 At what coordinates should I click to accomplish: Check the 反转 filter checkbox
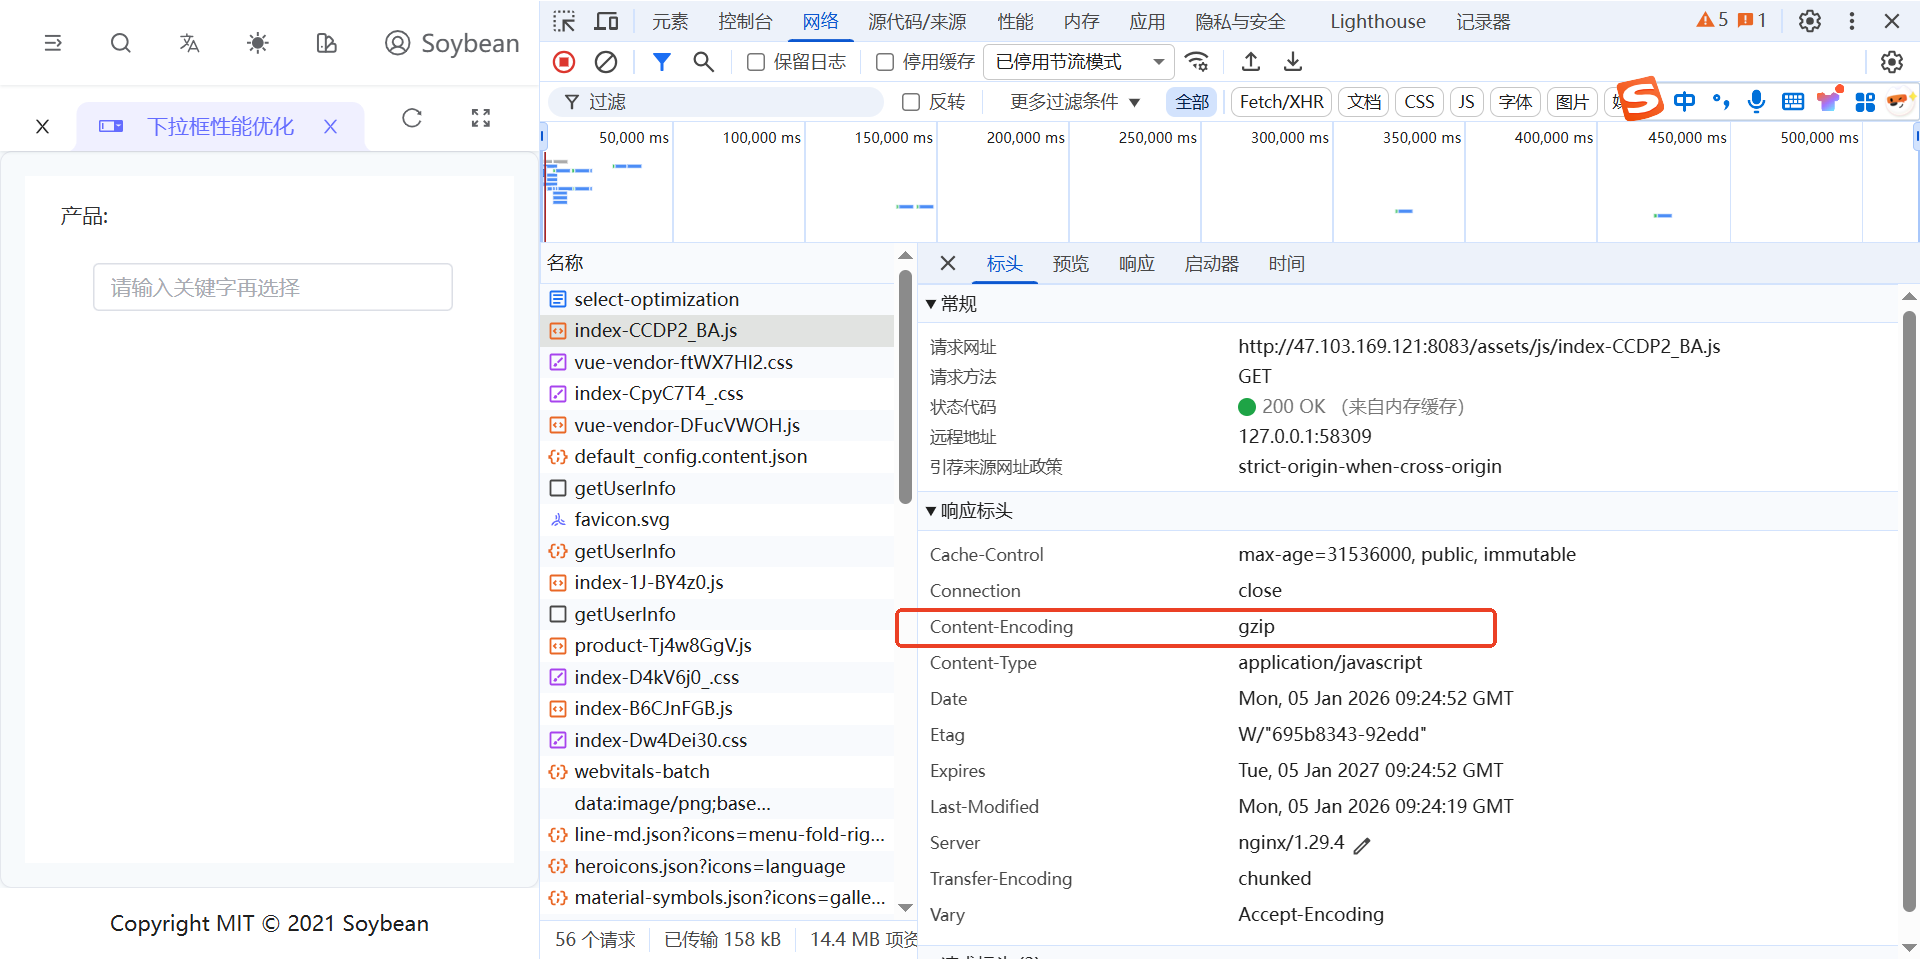pos(910,101)
